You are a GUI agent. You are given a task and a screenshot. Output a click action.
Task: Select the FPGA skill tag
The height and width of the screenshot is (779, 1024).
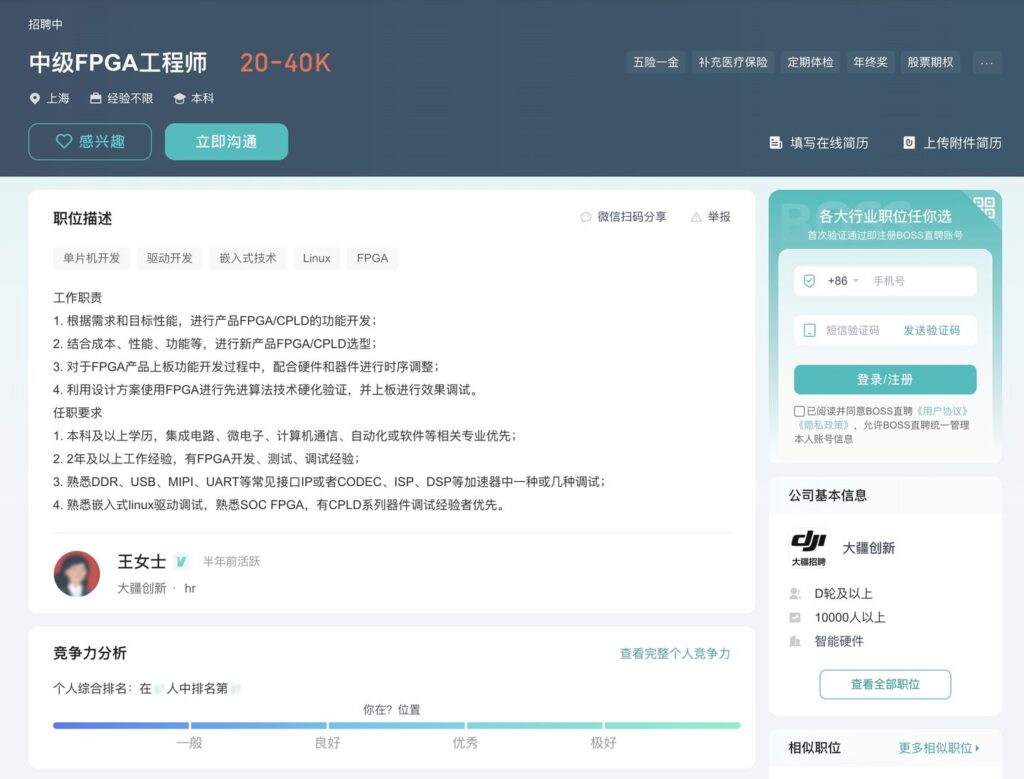(372, 258)
